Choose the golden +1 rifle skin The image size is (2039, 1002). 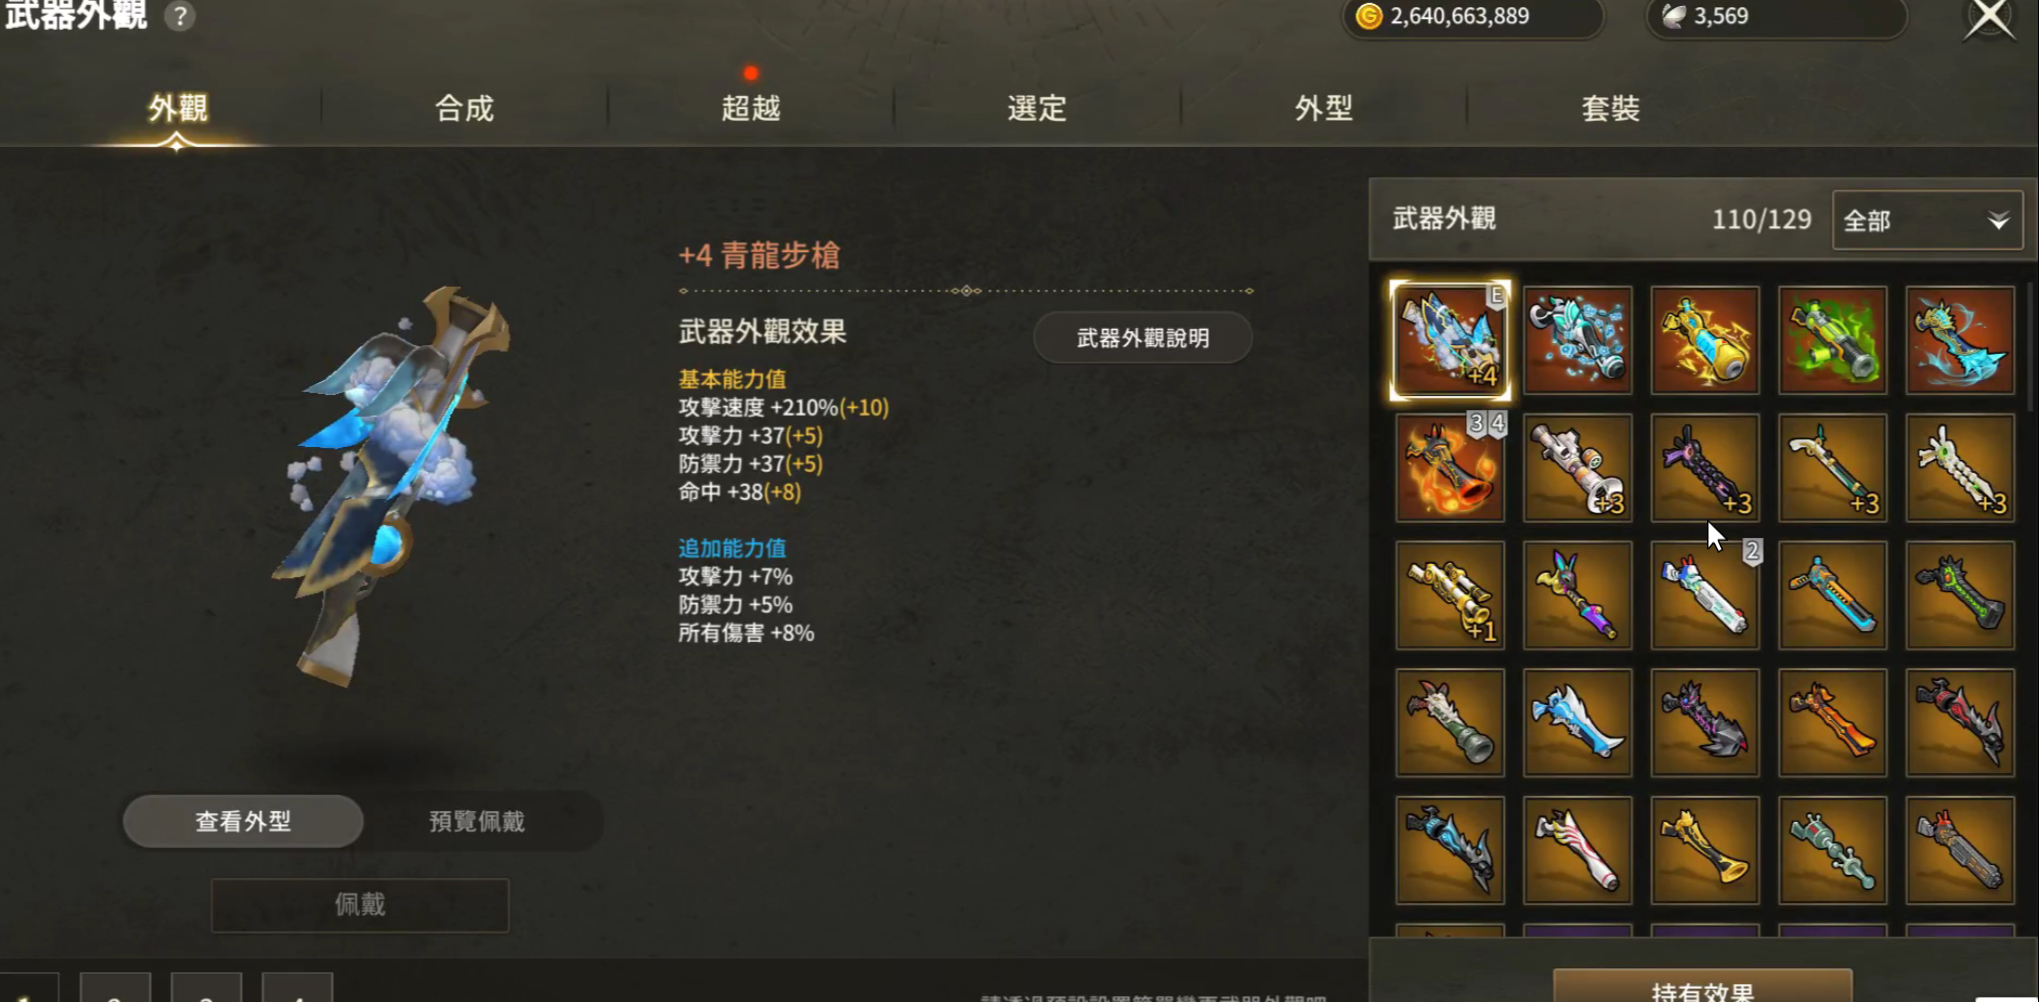pyautogui.click(x=1450, y=595)
